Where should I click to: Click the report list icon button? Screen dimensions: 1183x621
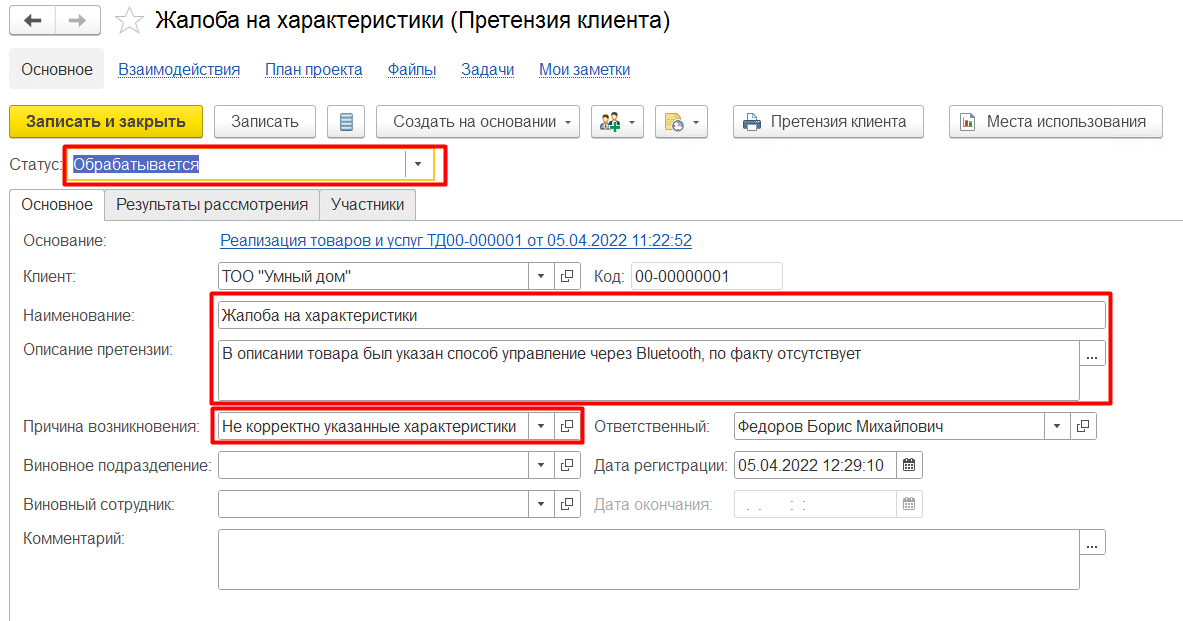[347, 122]
